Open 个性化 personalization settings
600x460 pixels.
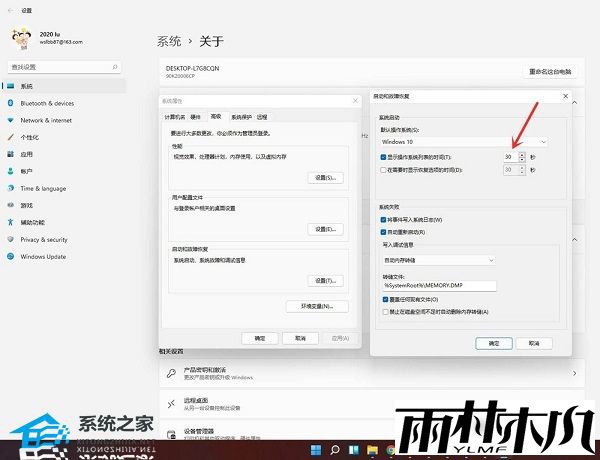(x=30, y=137)
